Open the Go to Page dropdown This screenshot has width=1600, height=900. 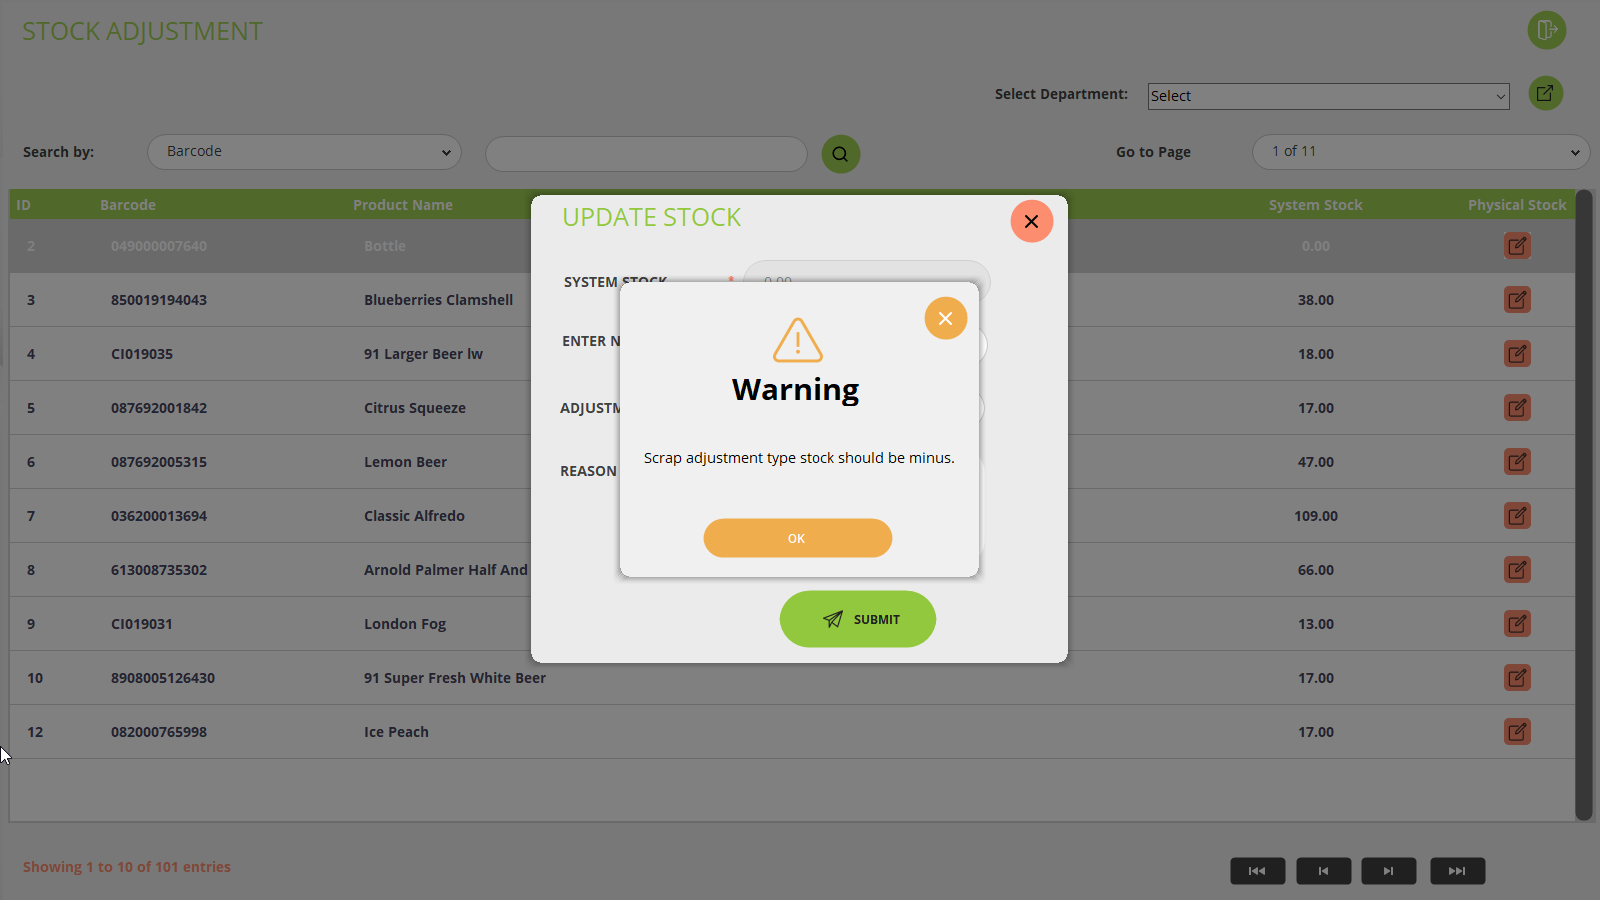coord(1420,152)
